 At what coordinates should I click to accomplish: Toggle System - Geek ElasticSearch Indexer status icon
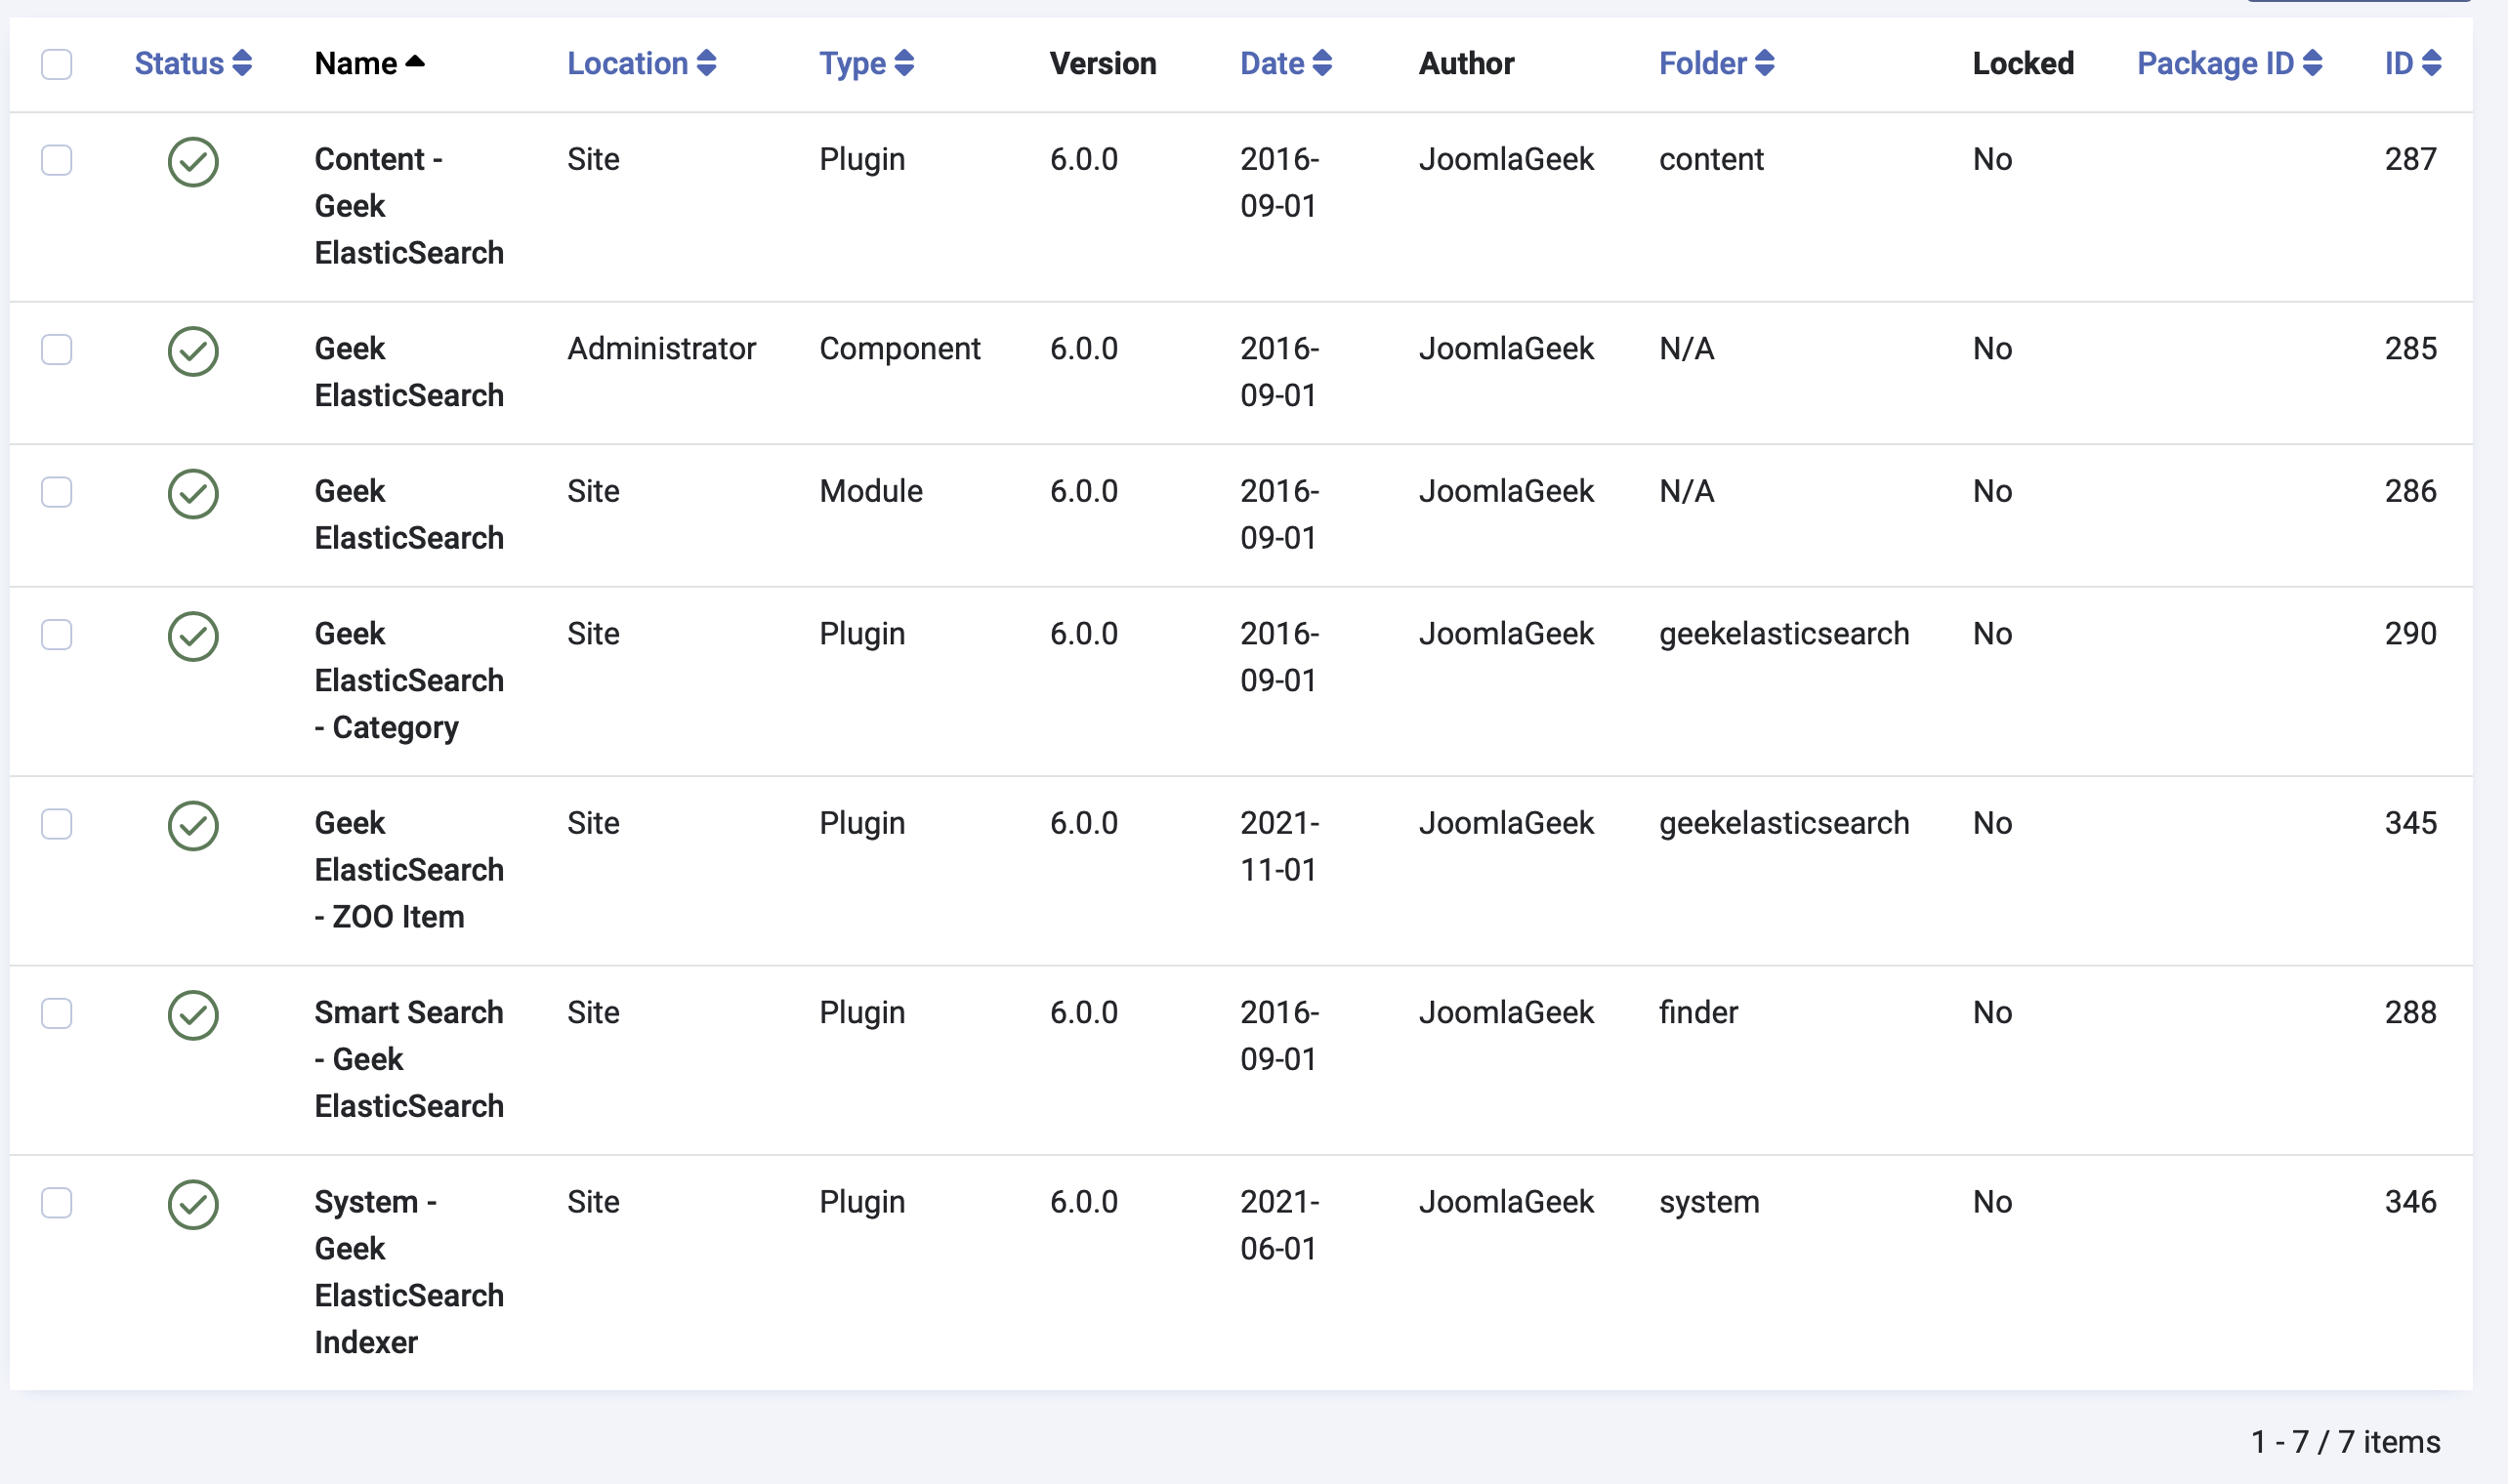193,1204
